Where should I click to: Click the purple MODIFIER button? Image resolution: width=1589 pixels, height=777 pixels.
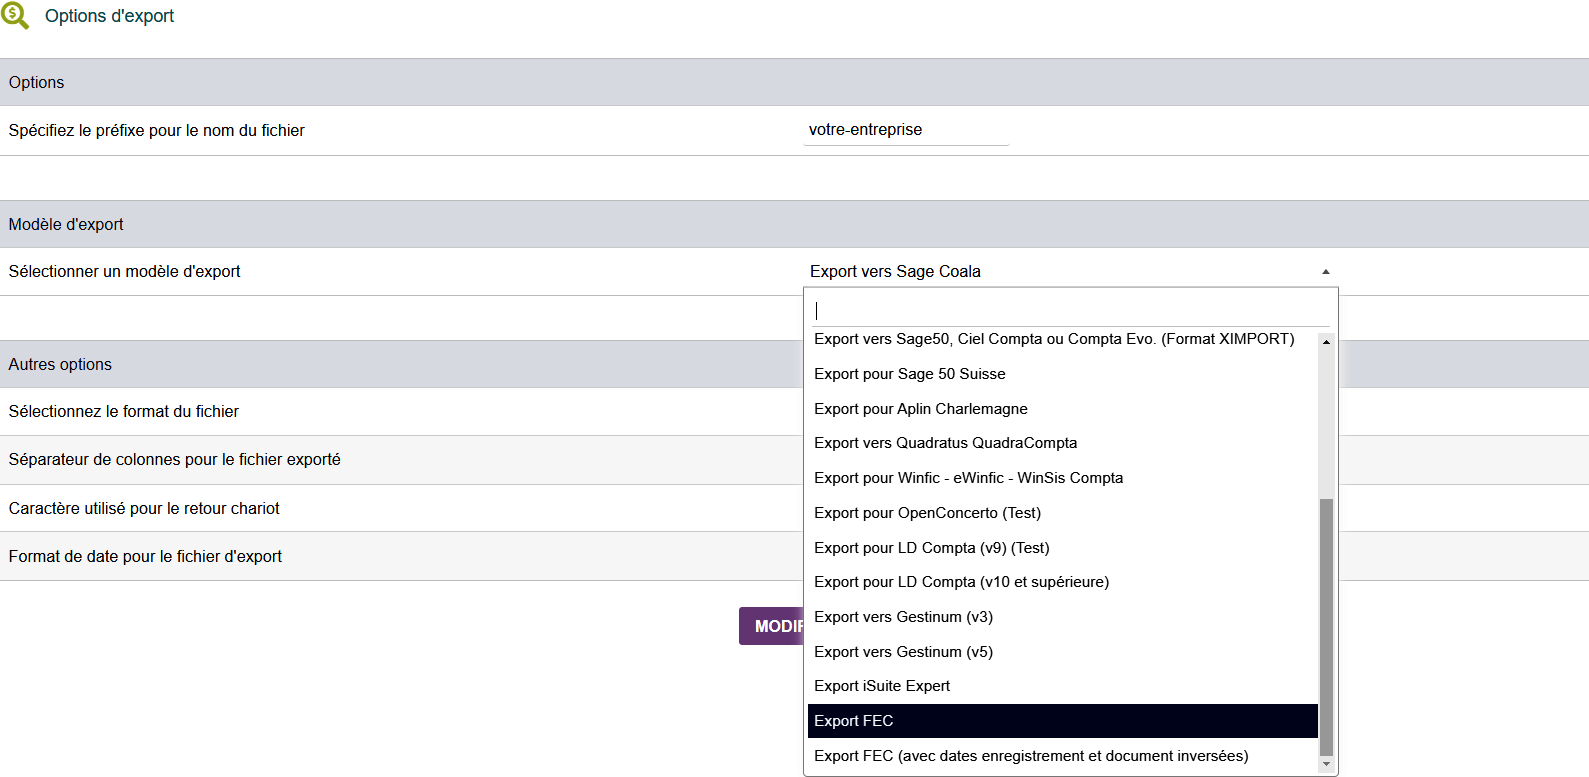point(772,626)
